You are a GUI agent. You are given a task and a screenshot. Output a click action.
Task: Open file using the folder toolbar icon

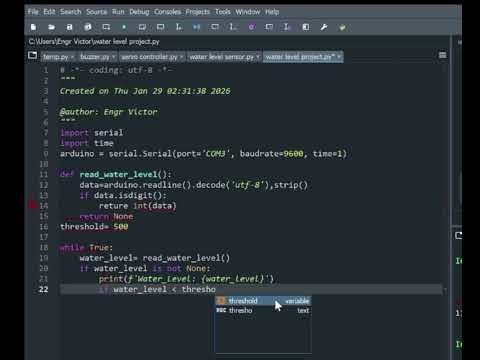pyautogui.click(x=51, y=27)
